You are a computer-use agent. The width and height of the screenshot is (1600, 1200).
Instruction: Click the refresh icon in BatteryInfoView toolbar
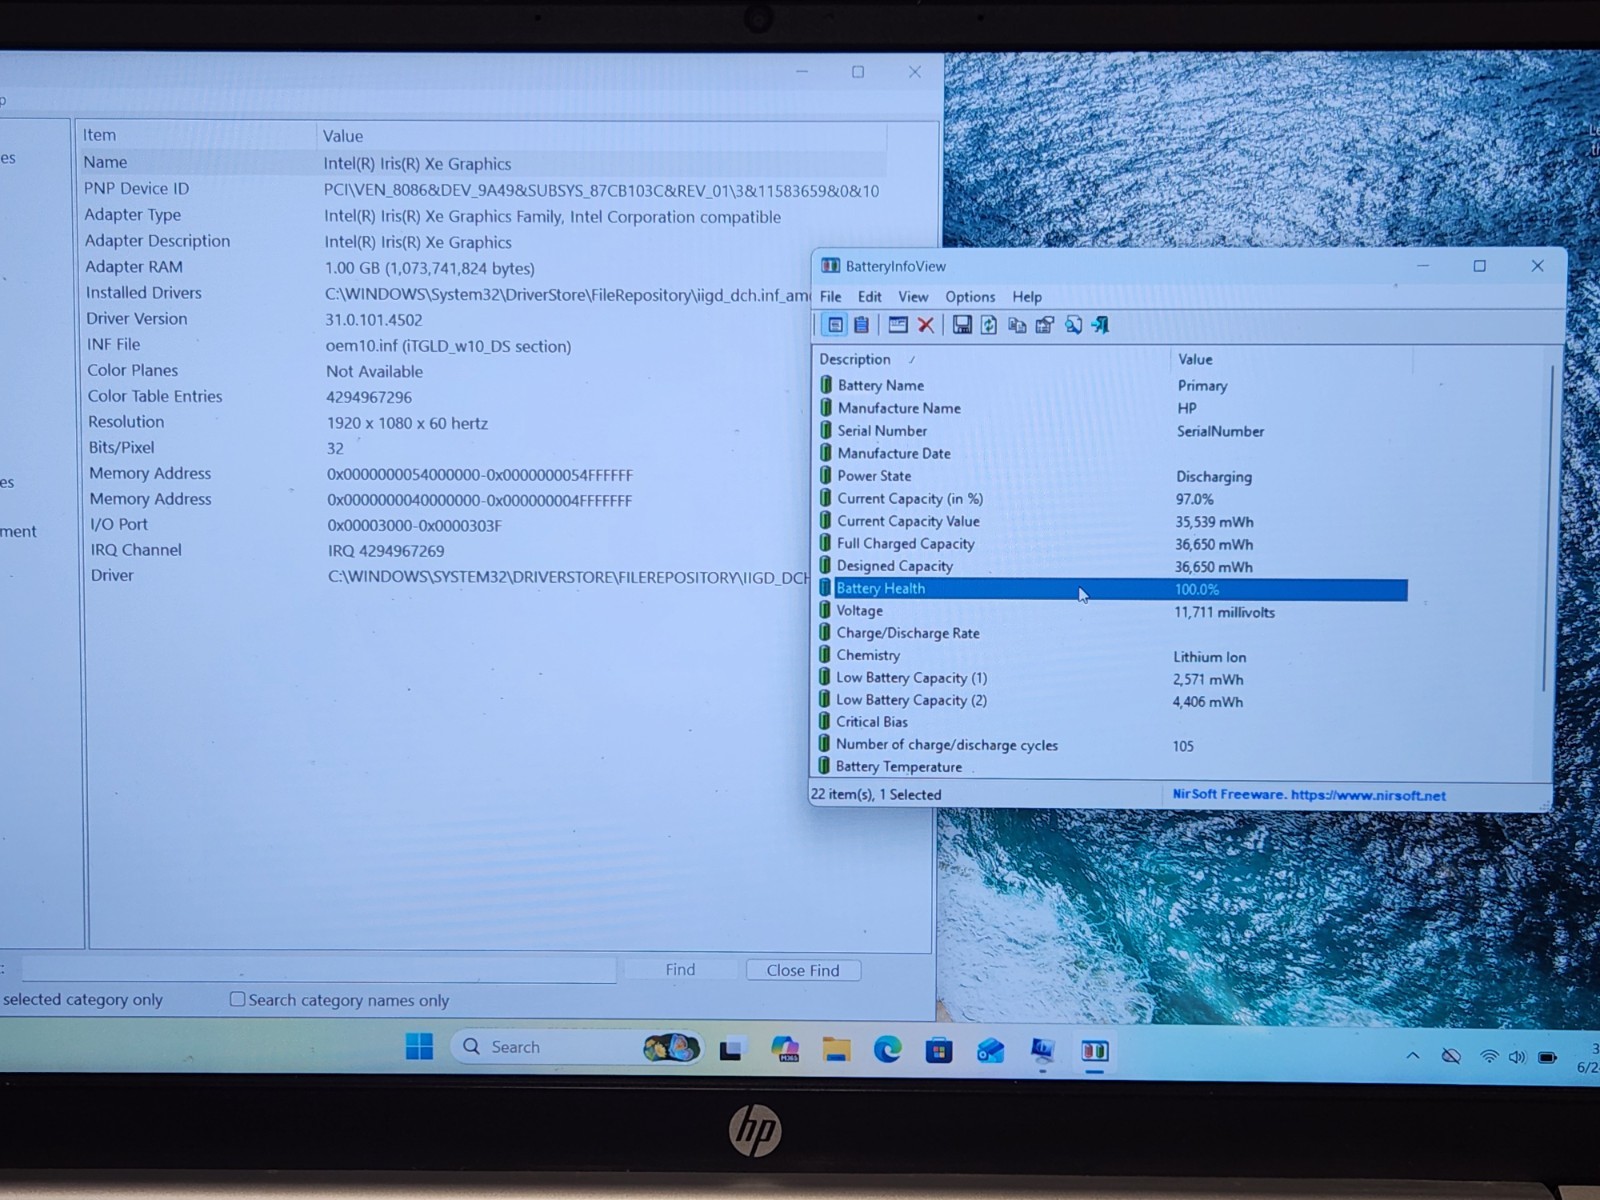click(989, 325)
